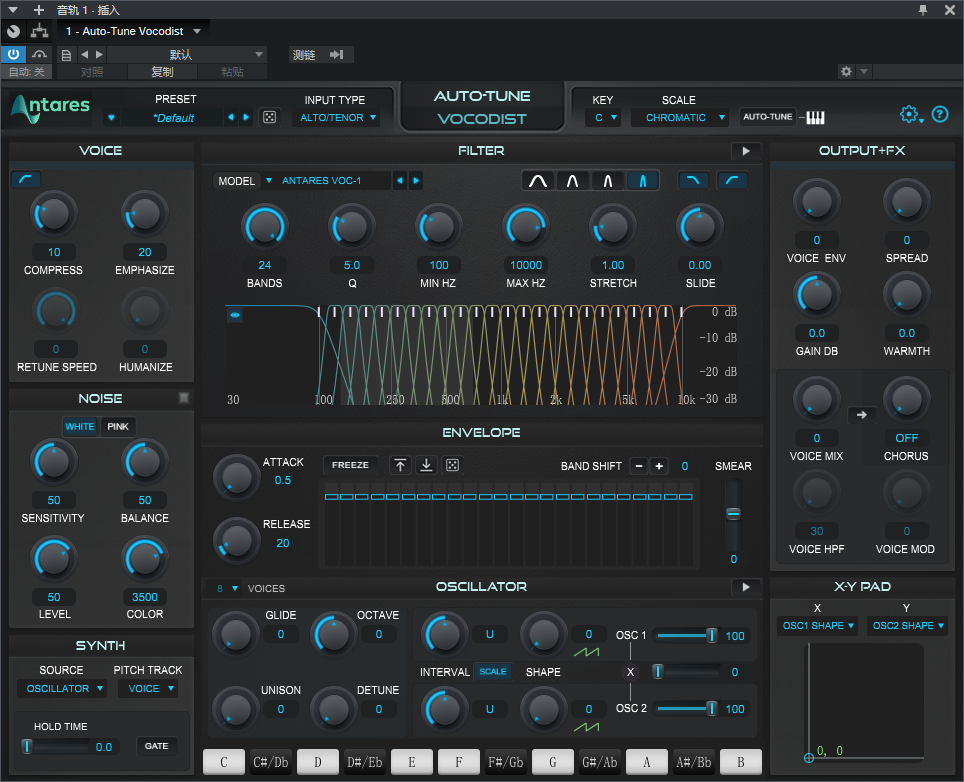Click the envelope set-all-to-maximum arrow icon
The image size is (964, 782).
(x=400, y=465)
